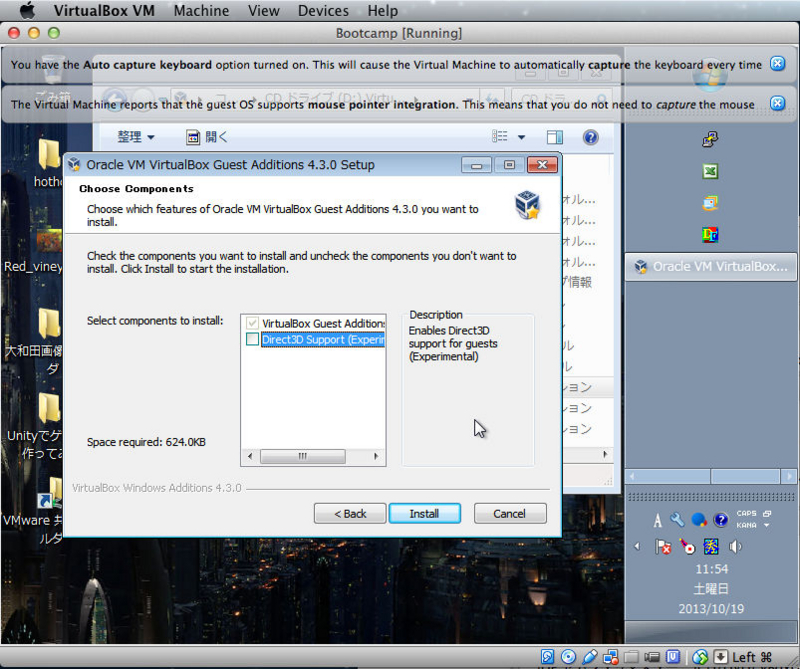This screenshot has width=800, height=669.
Task: Click the Windows Start orb
Action: pos(710,77)
